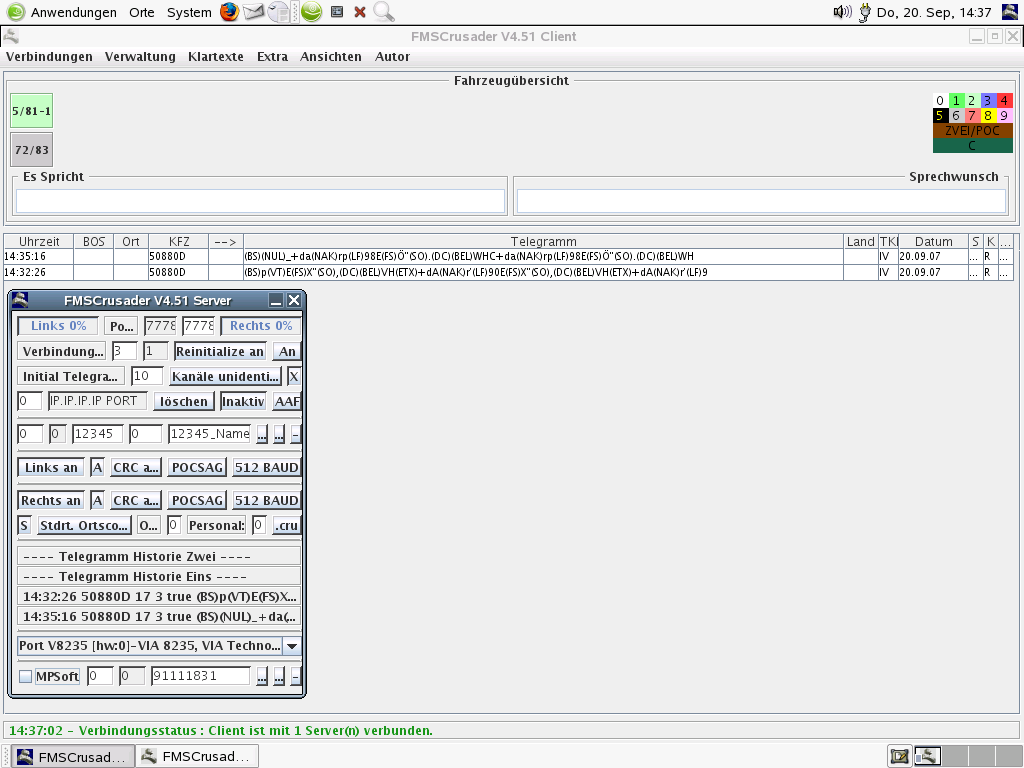Click the Reinitialize an button
Screen dimensions: 1024x768
click(220, 351)
